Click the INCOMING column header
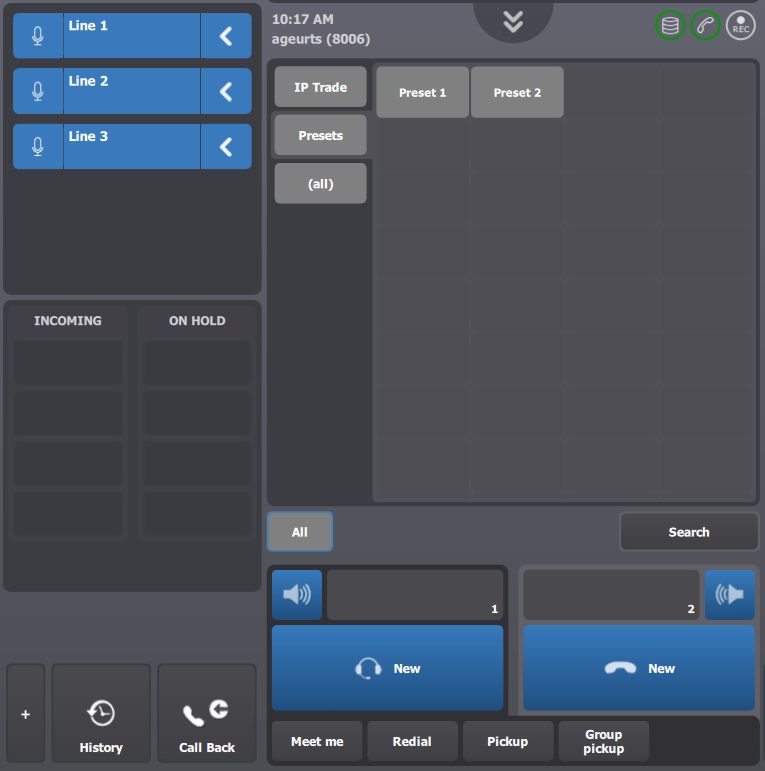Screen dimensions: 765x771 coord(68,321)
